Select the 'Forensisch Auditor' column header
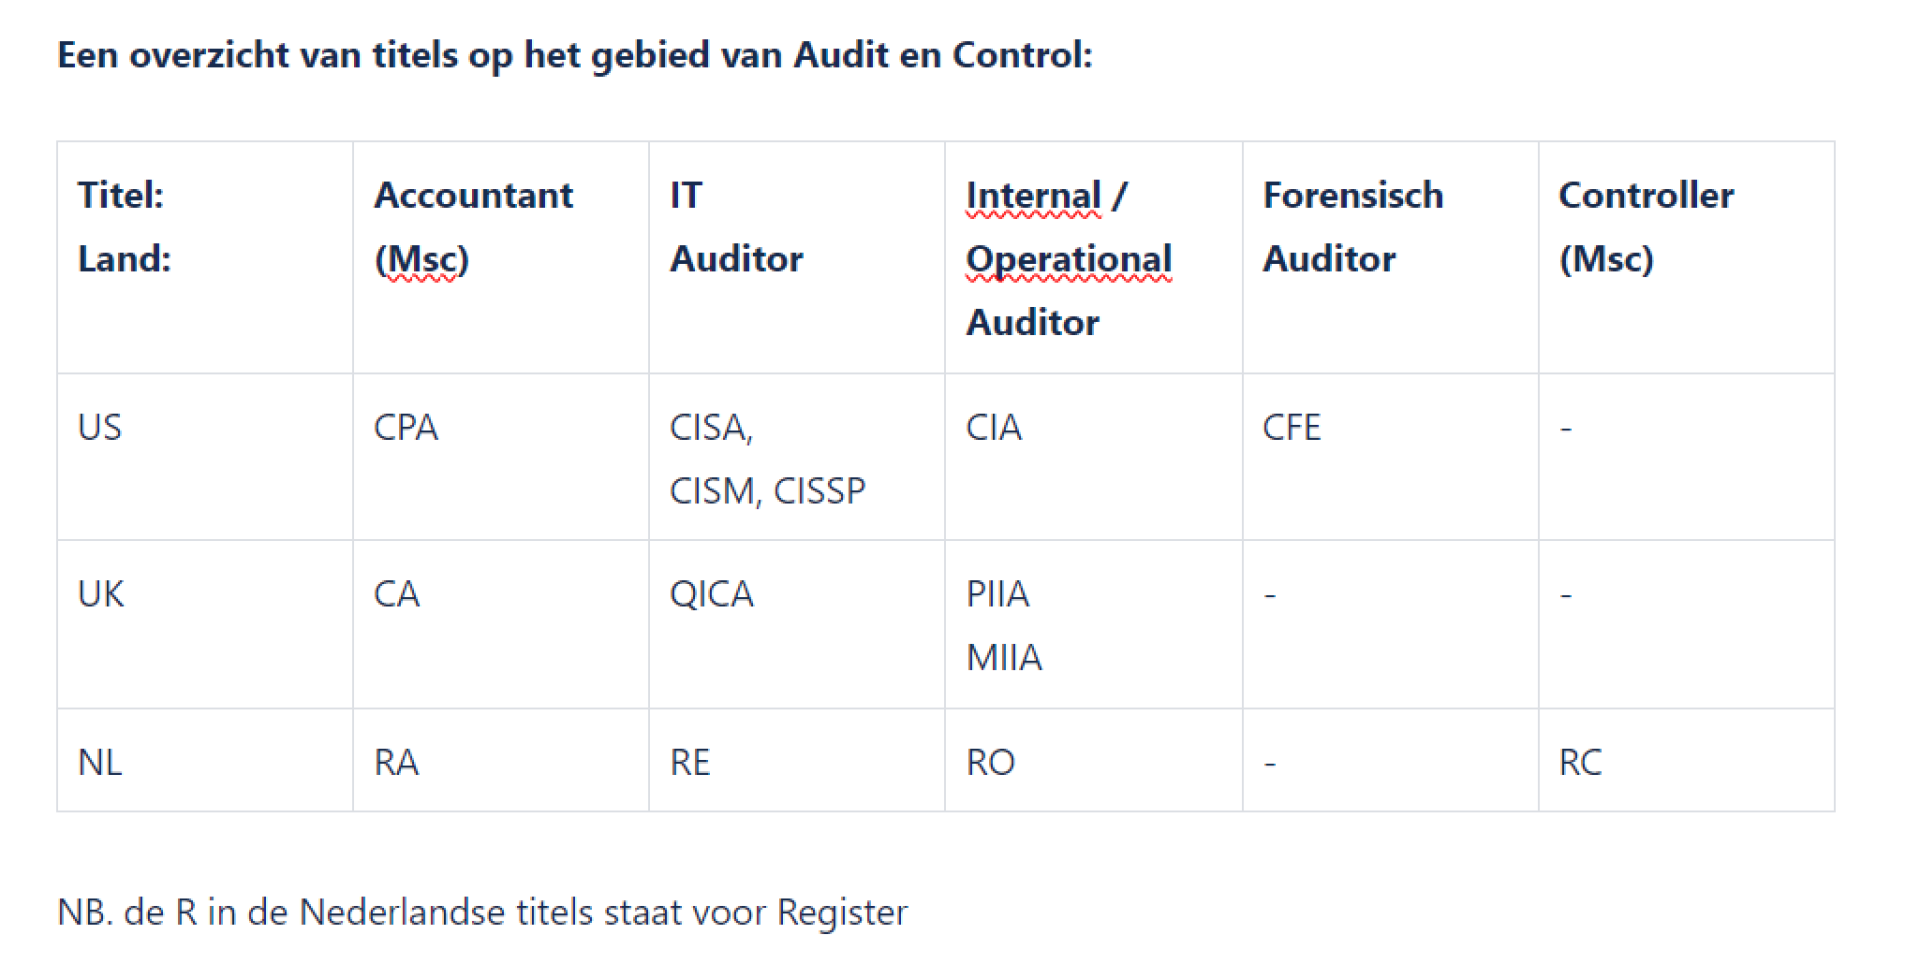The image size is (1920, 964). (1352, 227)
